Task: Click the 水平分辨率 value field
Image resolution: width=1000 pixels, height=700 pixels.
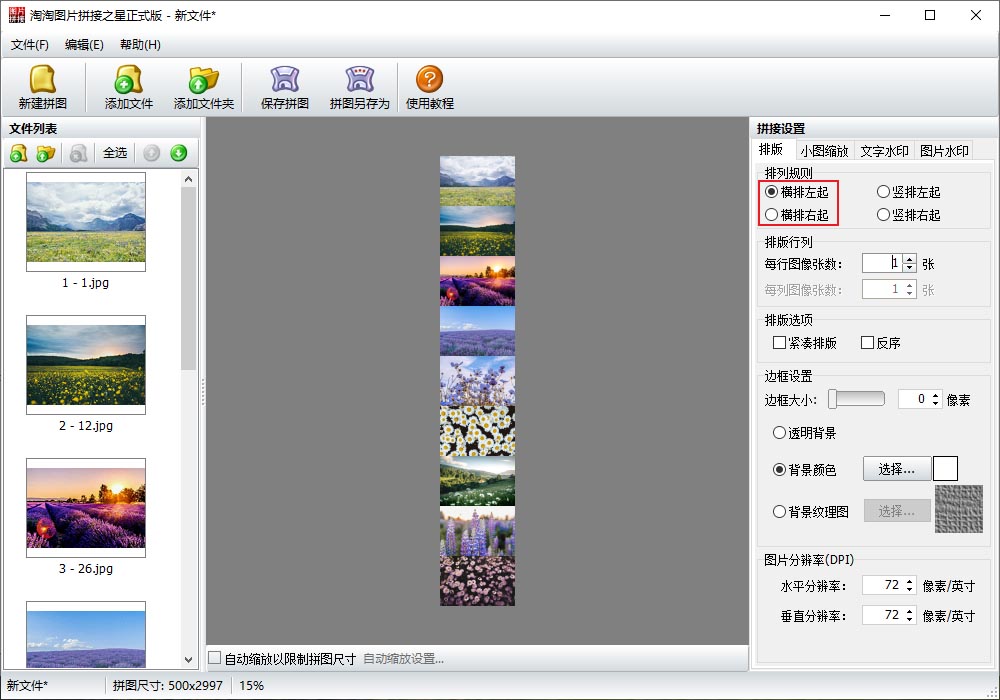Action: [x=883, y=585]
